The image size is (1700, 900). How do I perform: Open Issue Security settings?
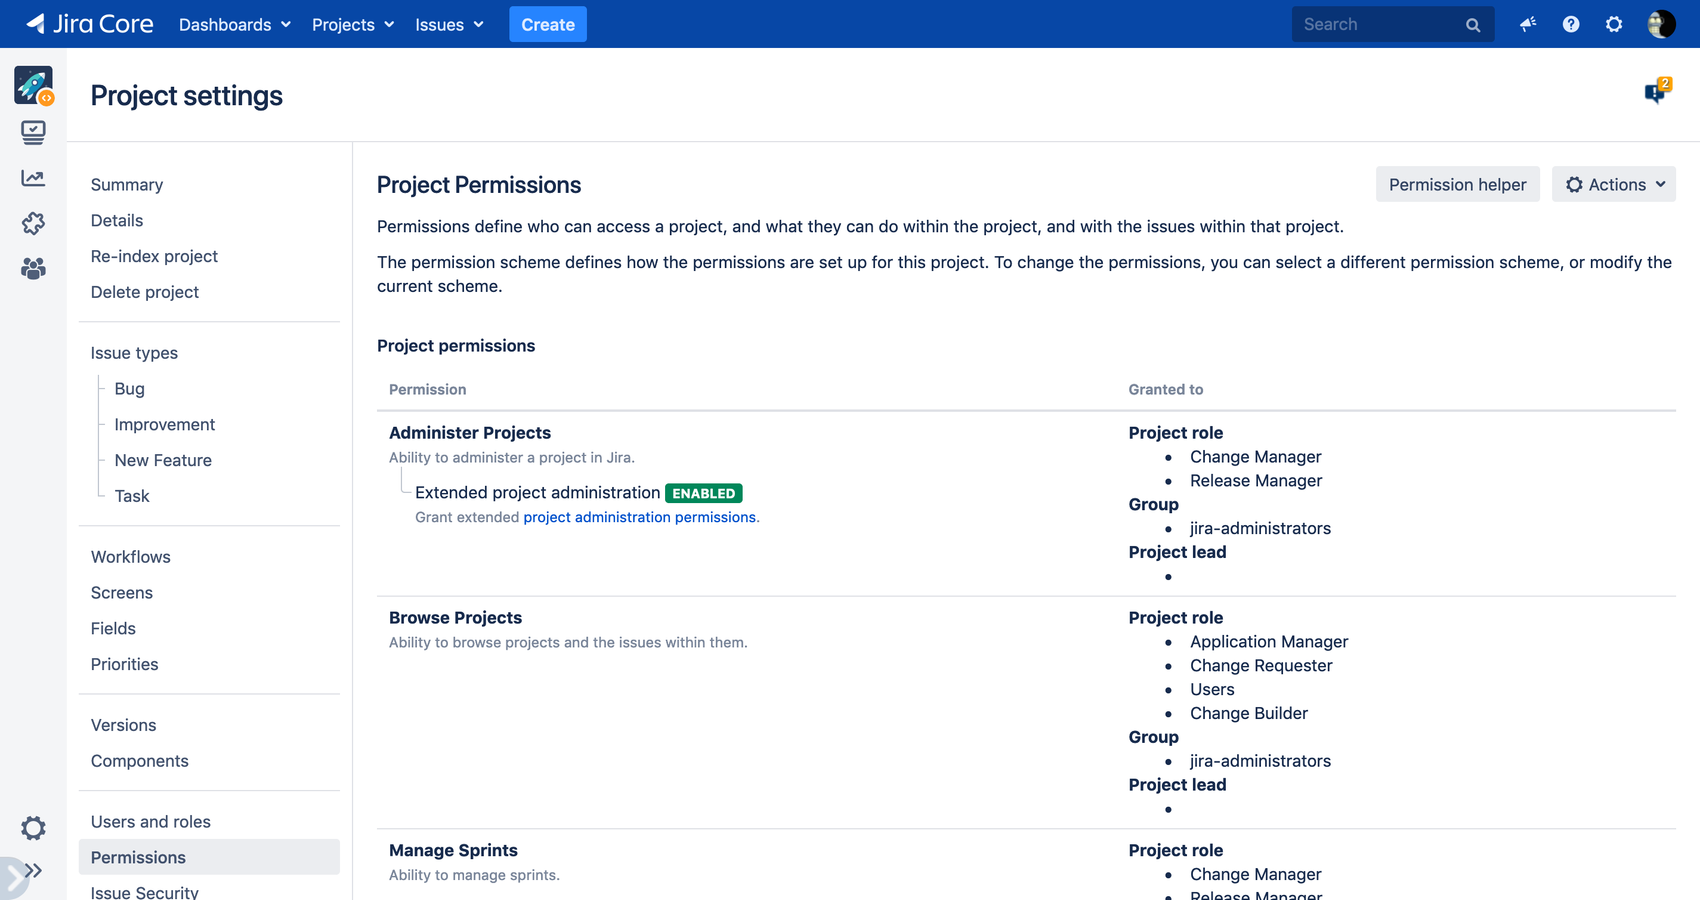coord(145,892)
